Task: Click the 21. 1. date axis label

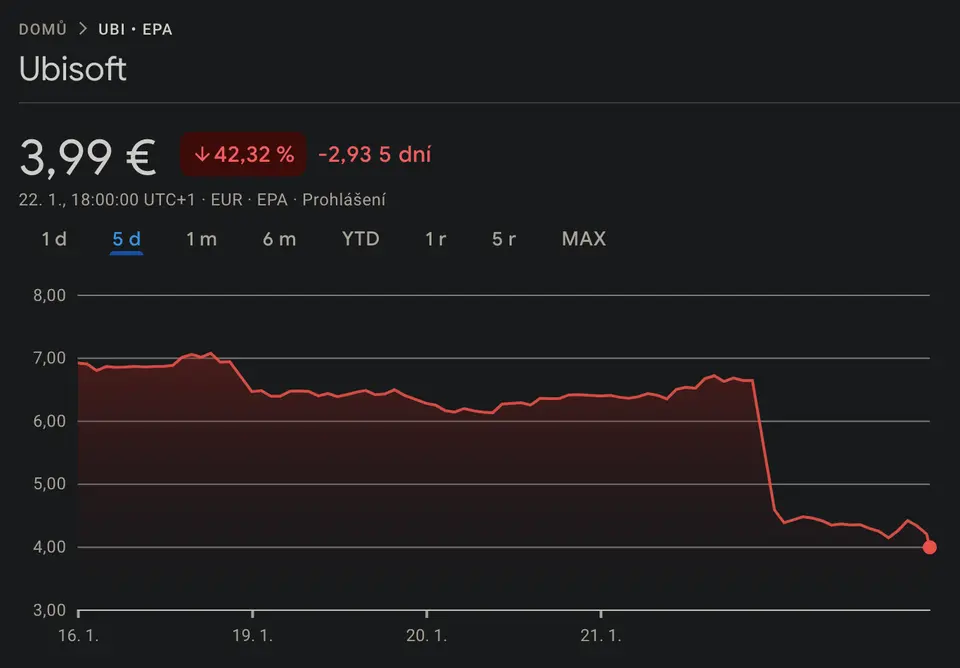Action: coord(600,634)
